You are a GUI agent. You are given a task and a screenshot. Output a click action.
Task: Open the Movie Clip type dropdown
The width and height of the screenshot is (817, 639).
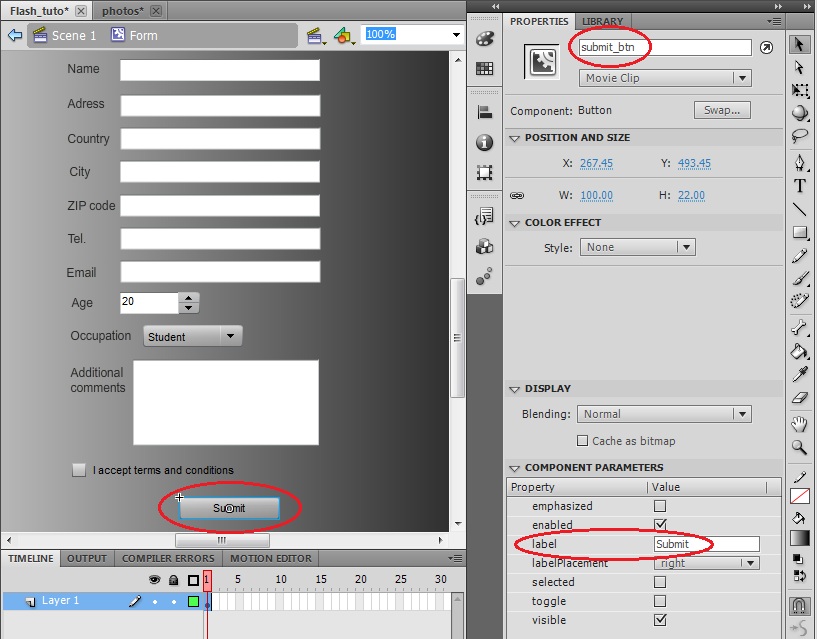[x=665, y=78]
